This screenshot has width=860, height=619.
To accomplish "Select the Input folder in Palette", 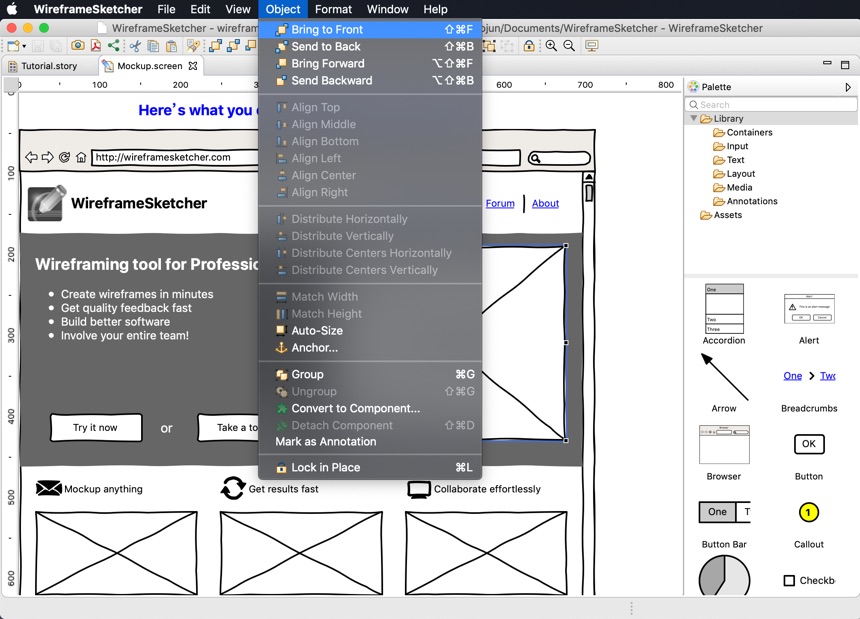I will 731,146.
